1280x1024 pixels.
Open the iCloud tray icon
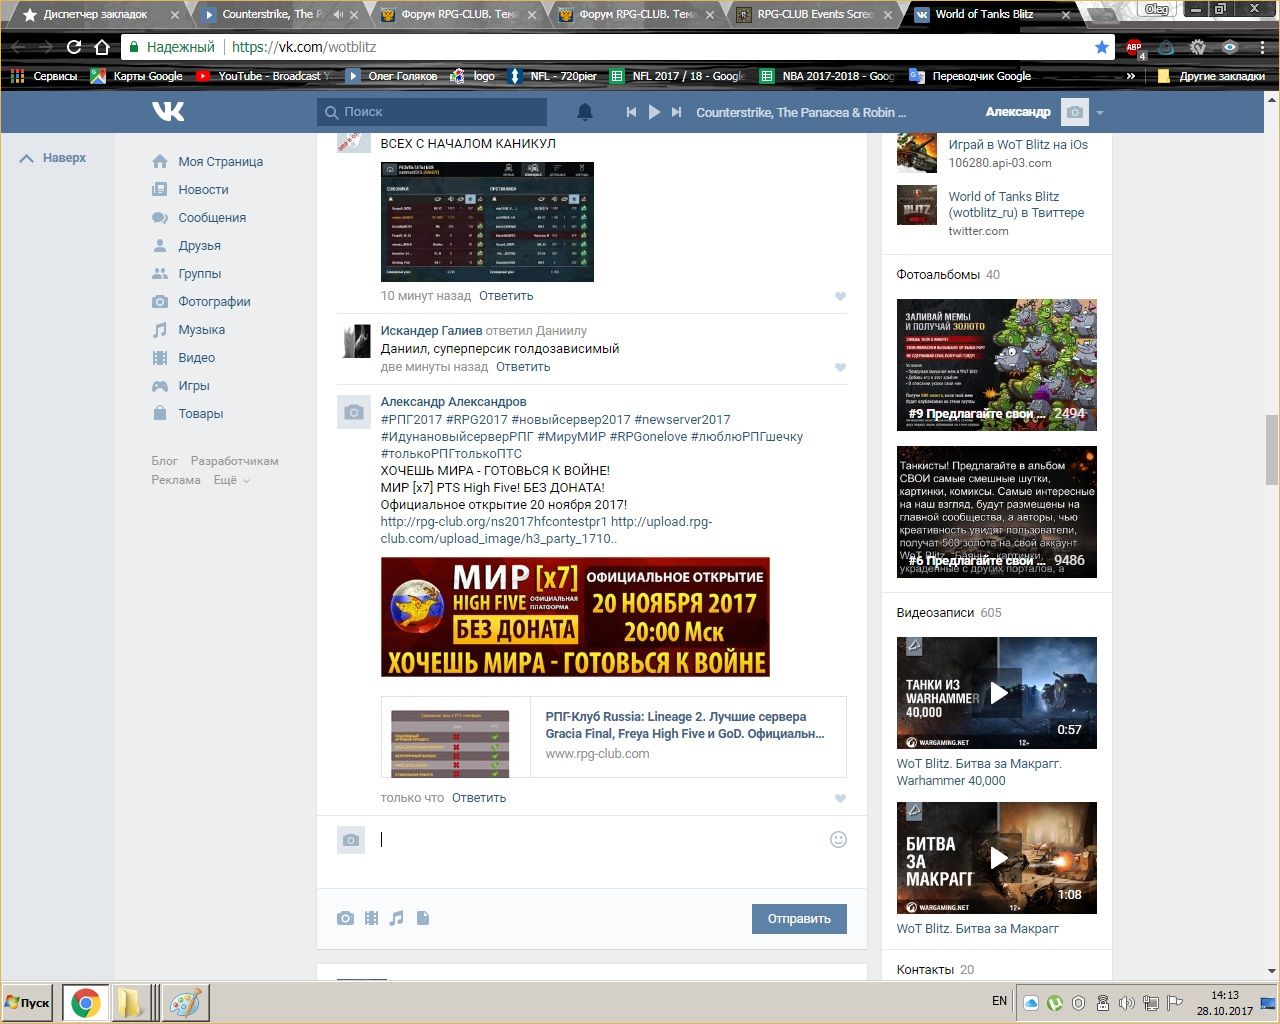1031,1003
